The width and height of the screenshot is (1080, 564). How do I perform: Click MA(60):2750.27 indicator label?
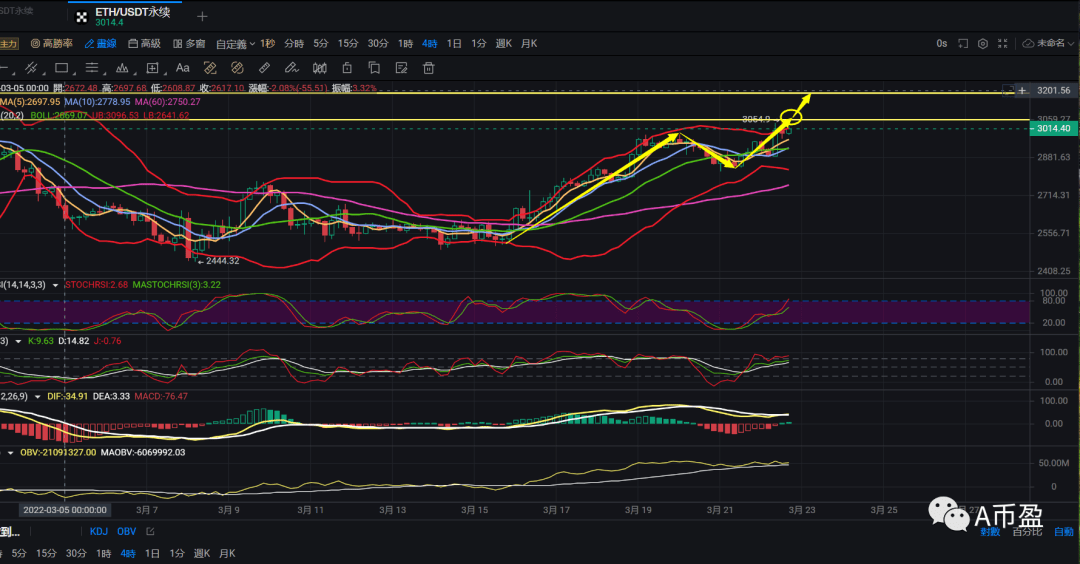click(x=167, y=102)
